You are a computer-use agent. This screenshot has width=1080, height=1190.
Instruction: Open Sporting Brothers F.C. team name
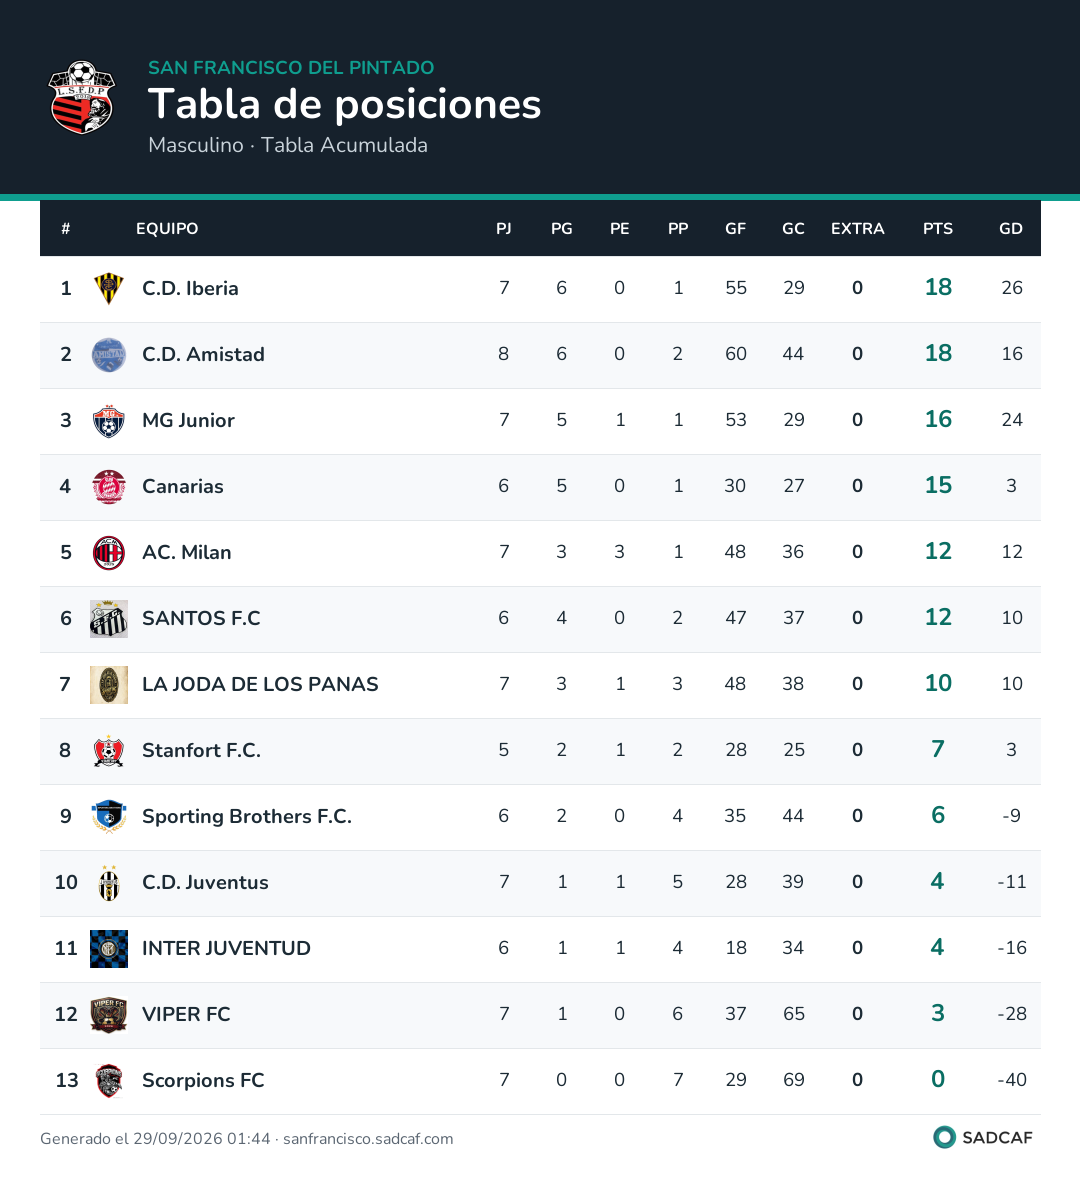coord(247,817)
